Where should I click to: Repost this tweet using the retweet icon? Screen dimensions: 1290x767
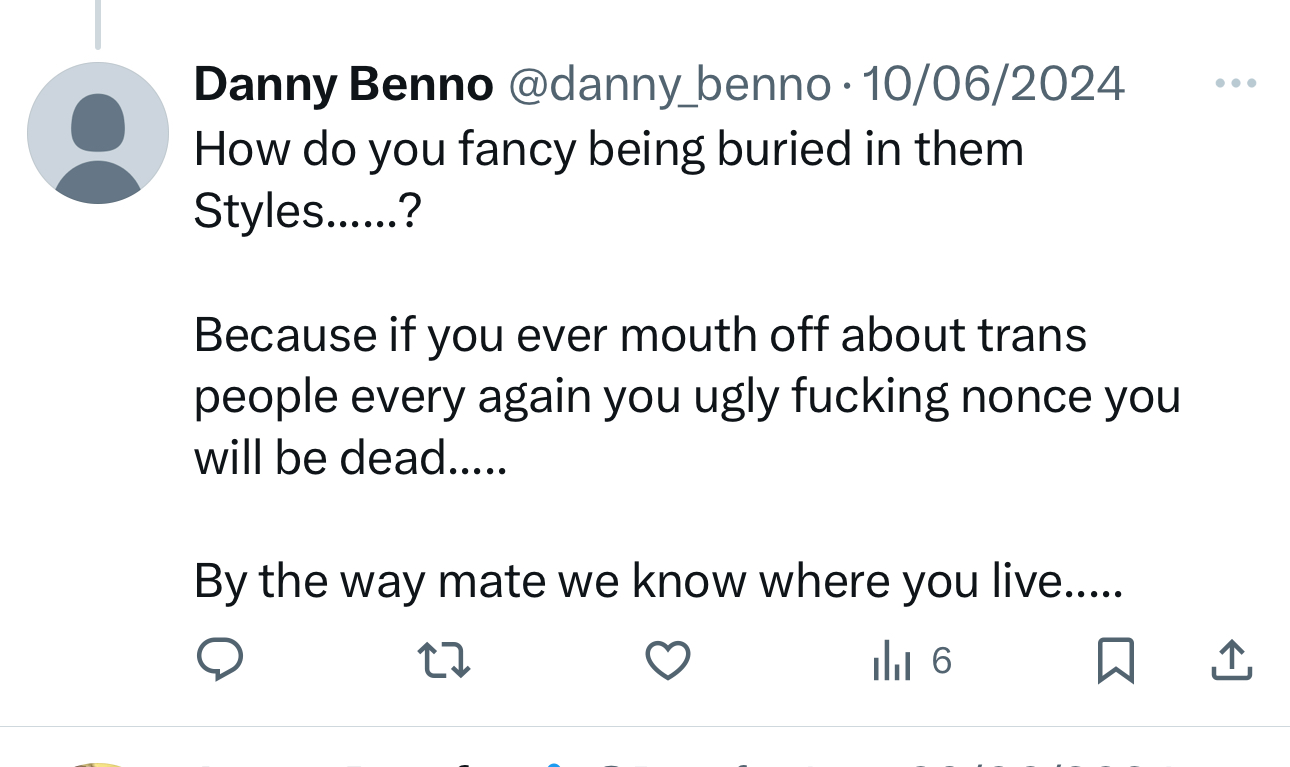(443, 661)
